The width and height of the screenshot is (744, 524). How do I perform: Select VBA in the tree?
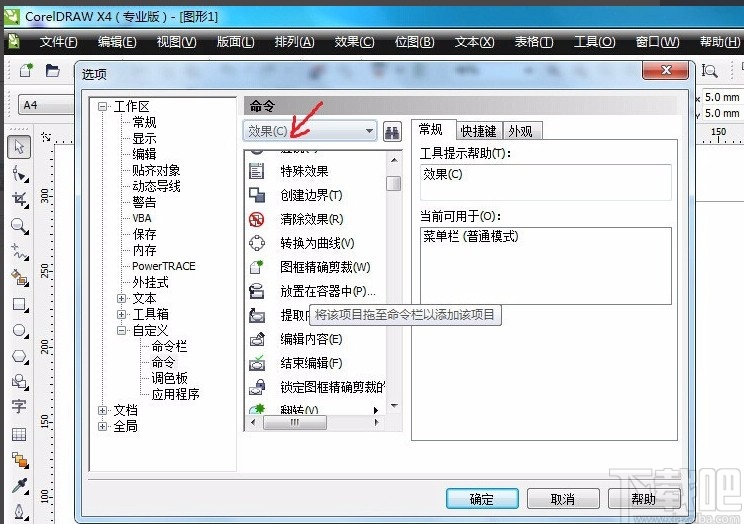pyautogui.click(x=141, y=218)
